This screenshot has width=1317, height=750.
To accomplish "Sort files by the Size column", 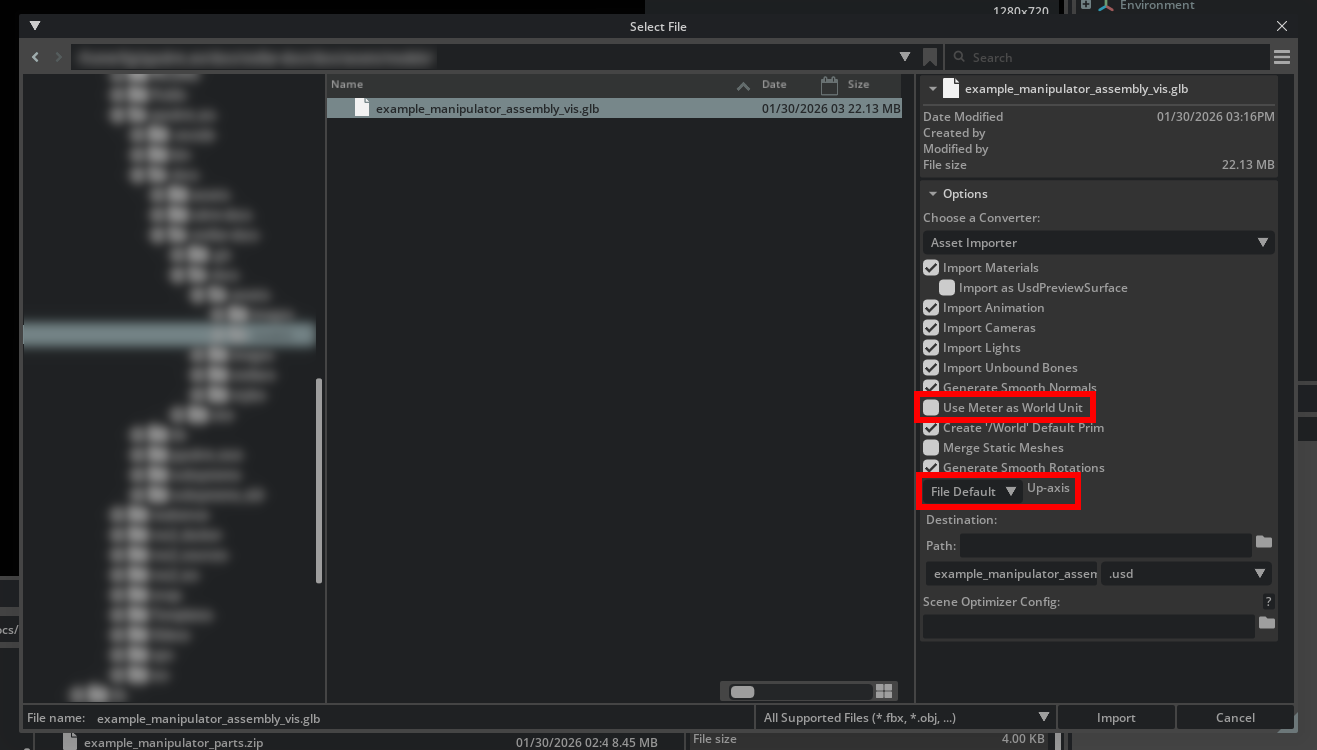I will [x=858, y=85].
